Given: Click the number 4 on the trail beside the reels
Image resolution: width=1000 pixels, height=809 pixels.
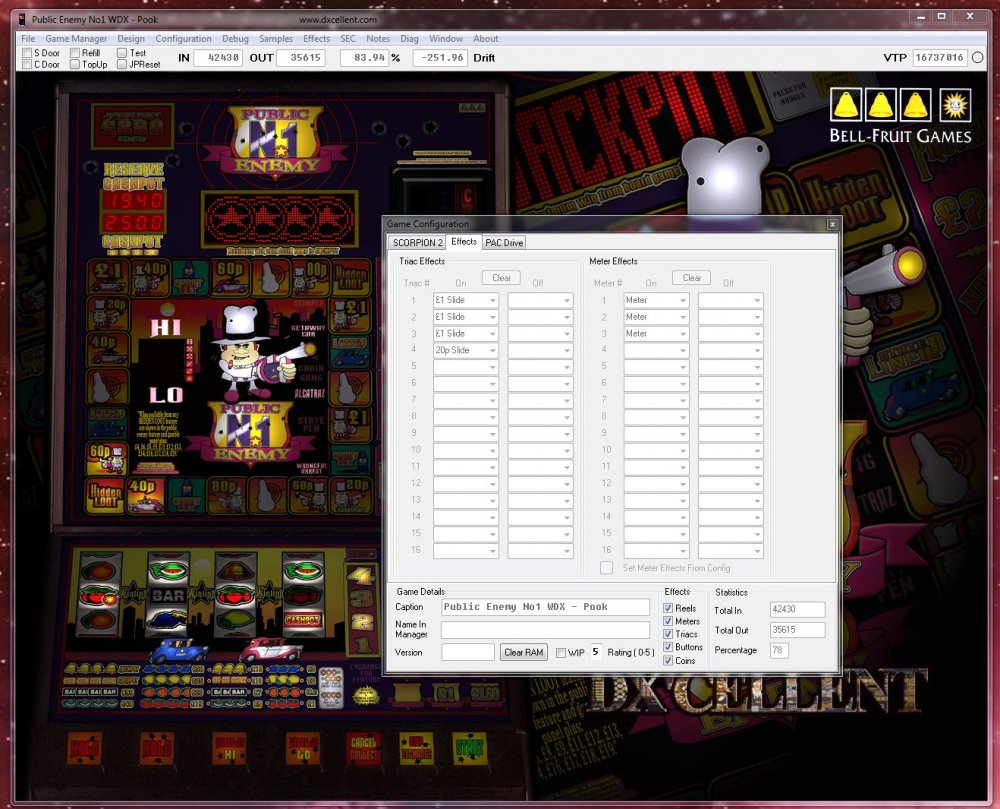Looking at the screenshot, I should 361,577.
